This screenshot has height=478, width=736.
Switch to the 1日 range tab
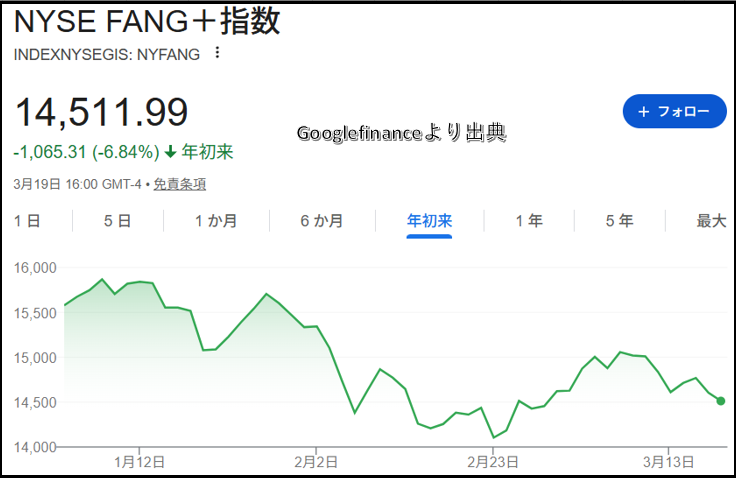tap(27, 221)
